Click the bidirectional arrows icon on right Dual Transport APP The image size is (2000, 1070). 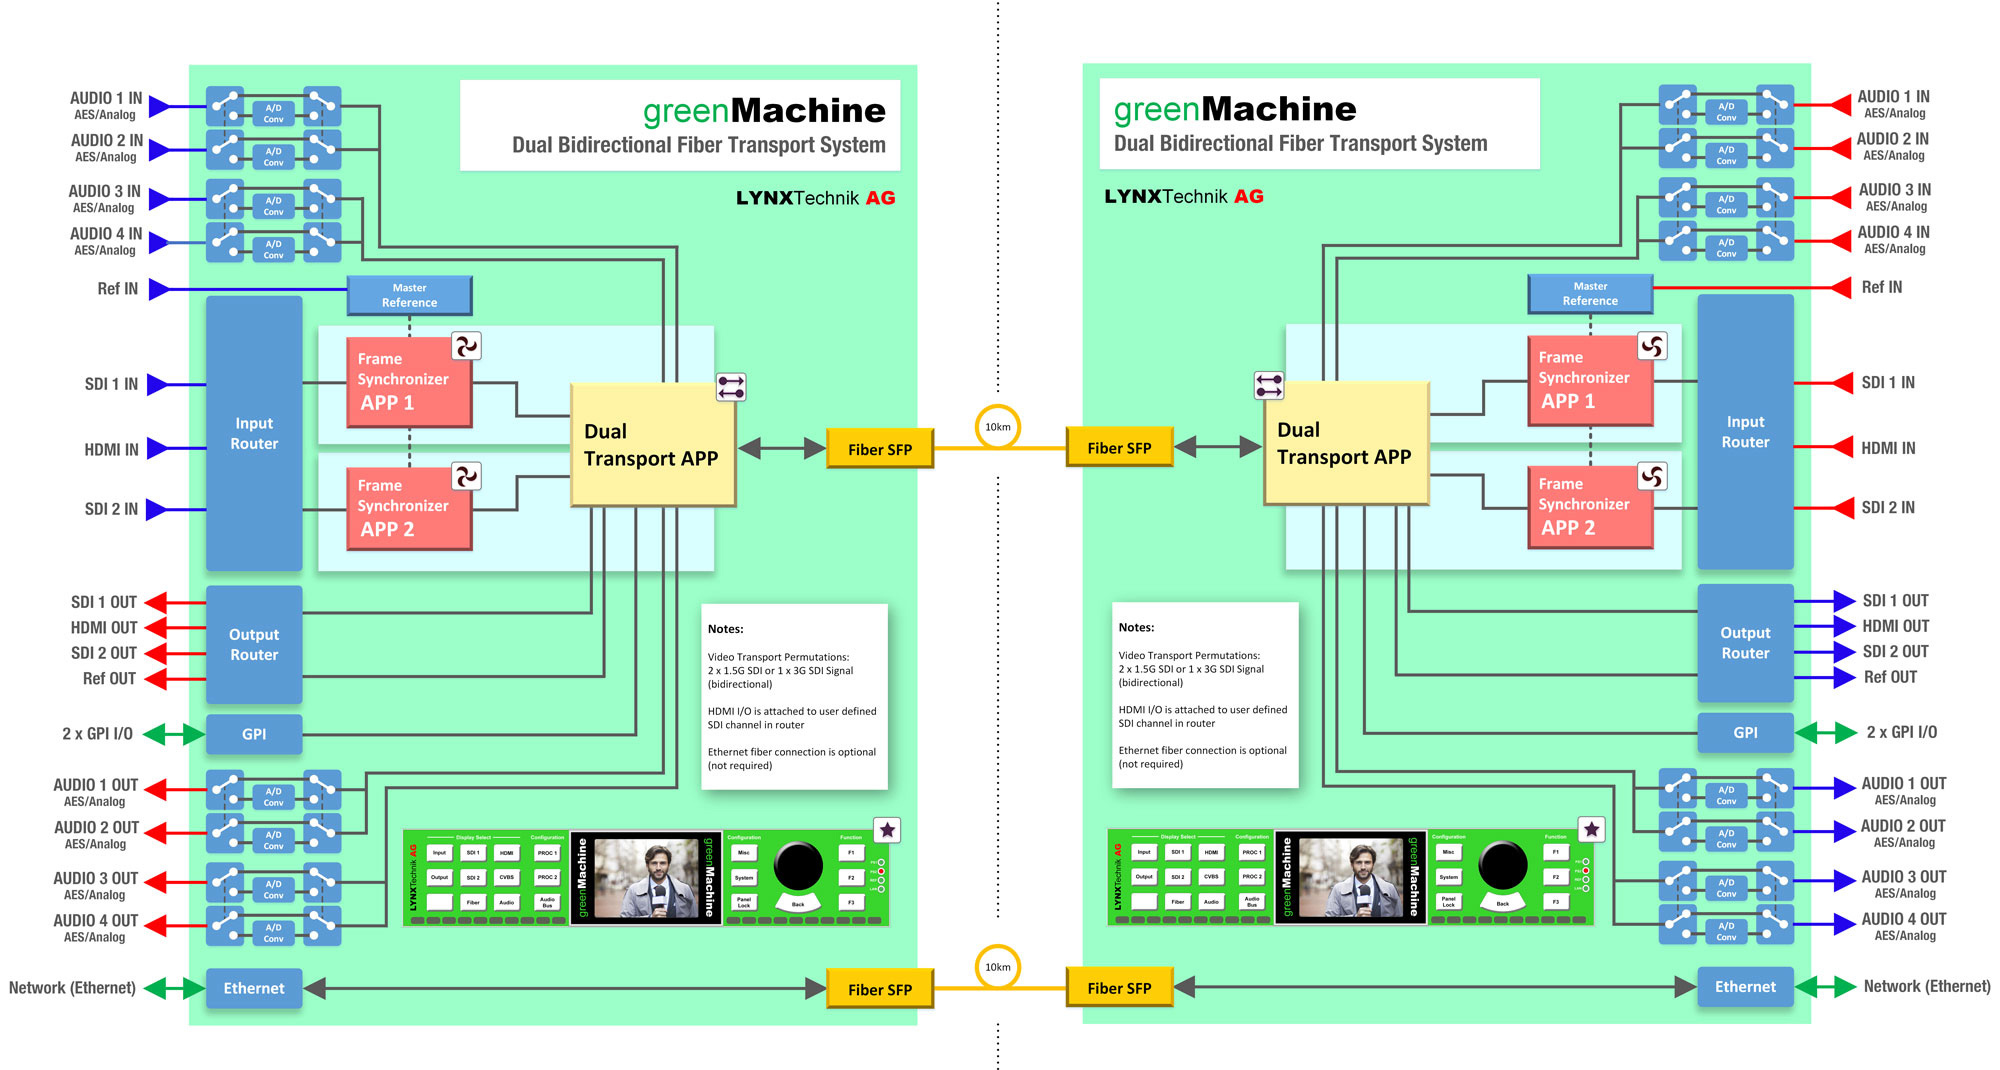pos(1269,385)
